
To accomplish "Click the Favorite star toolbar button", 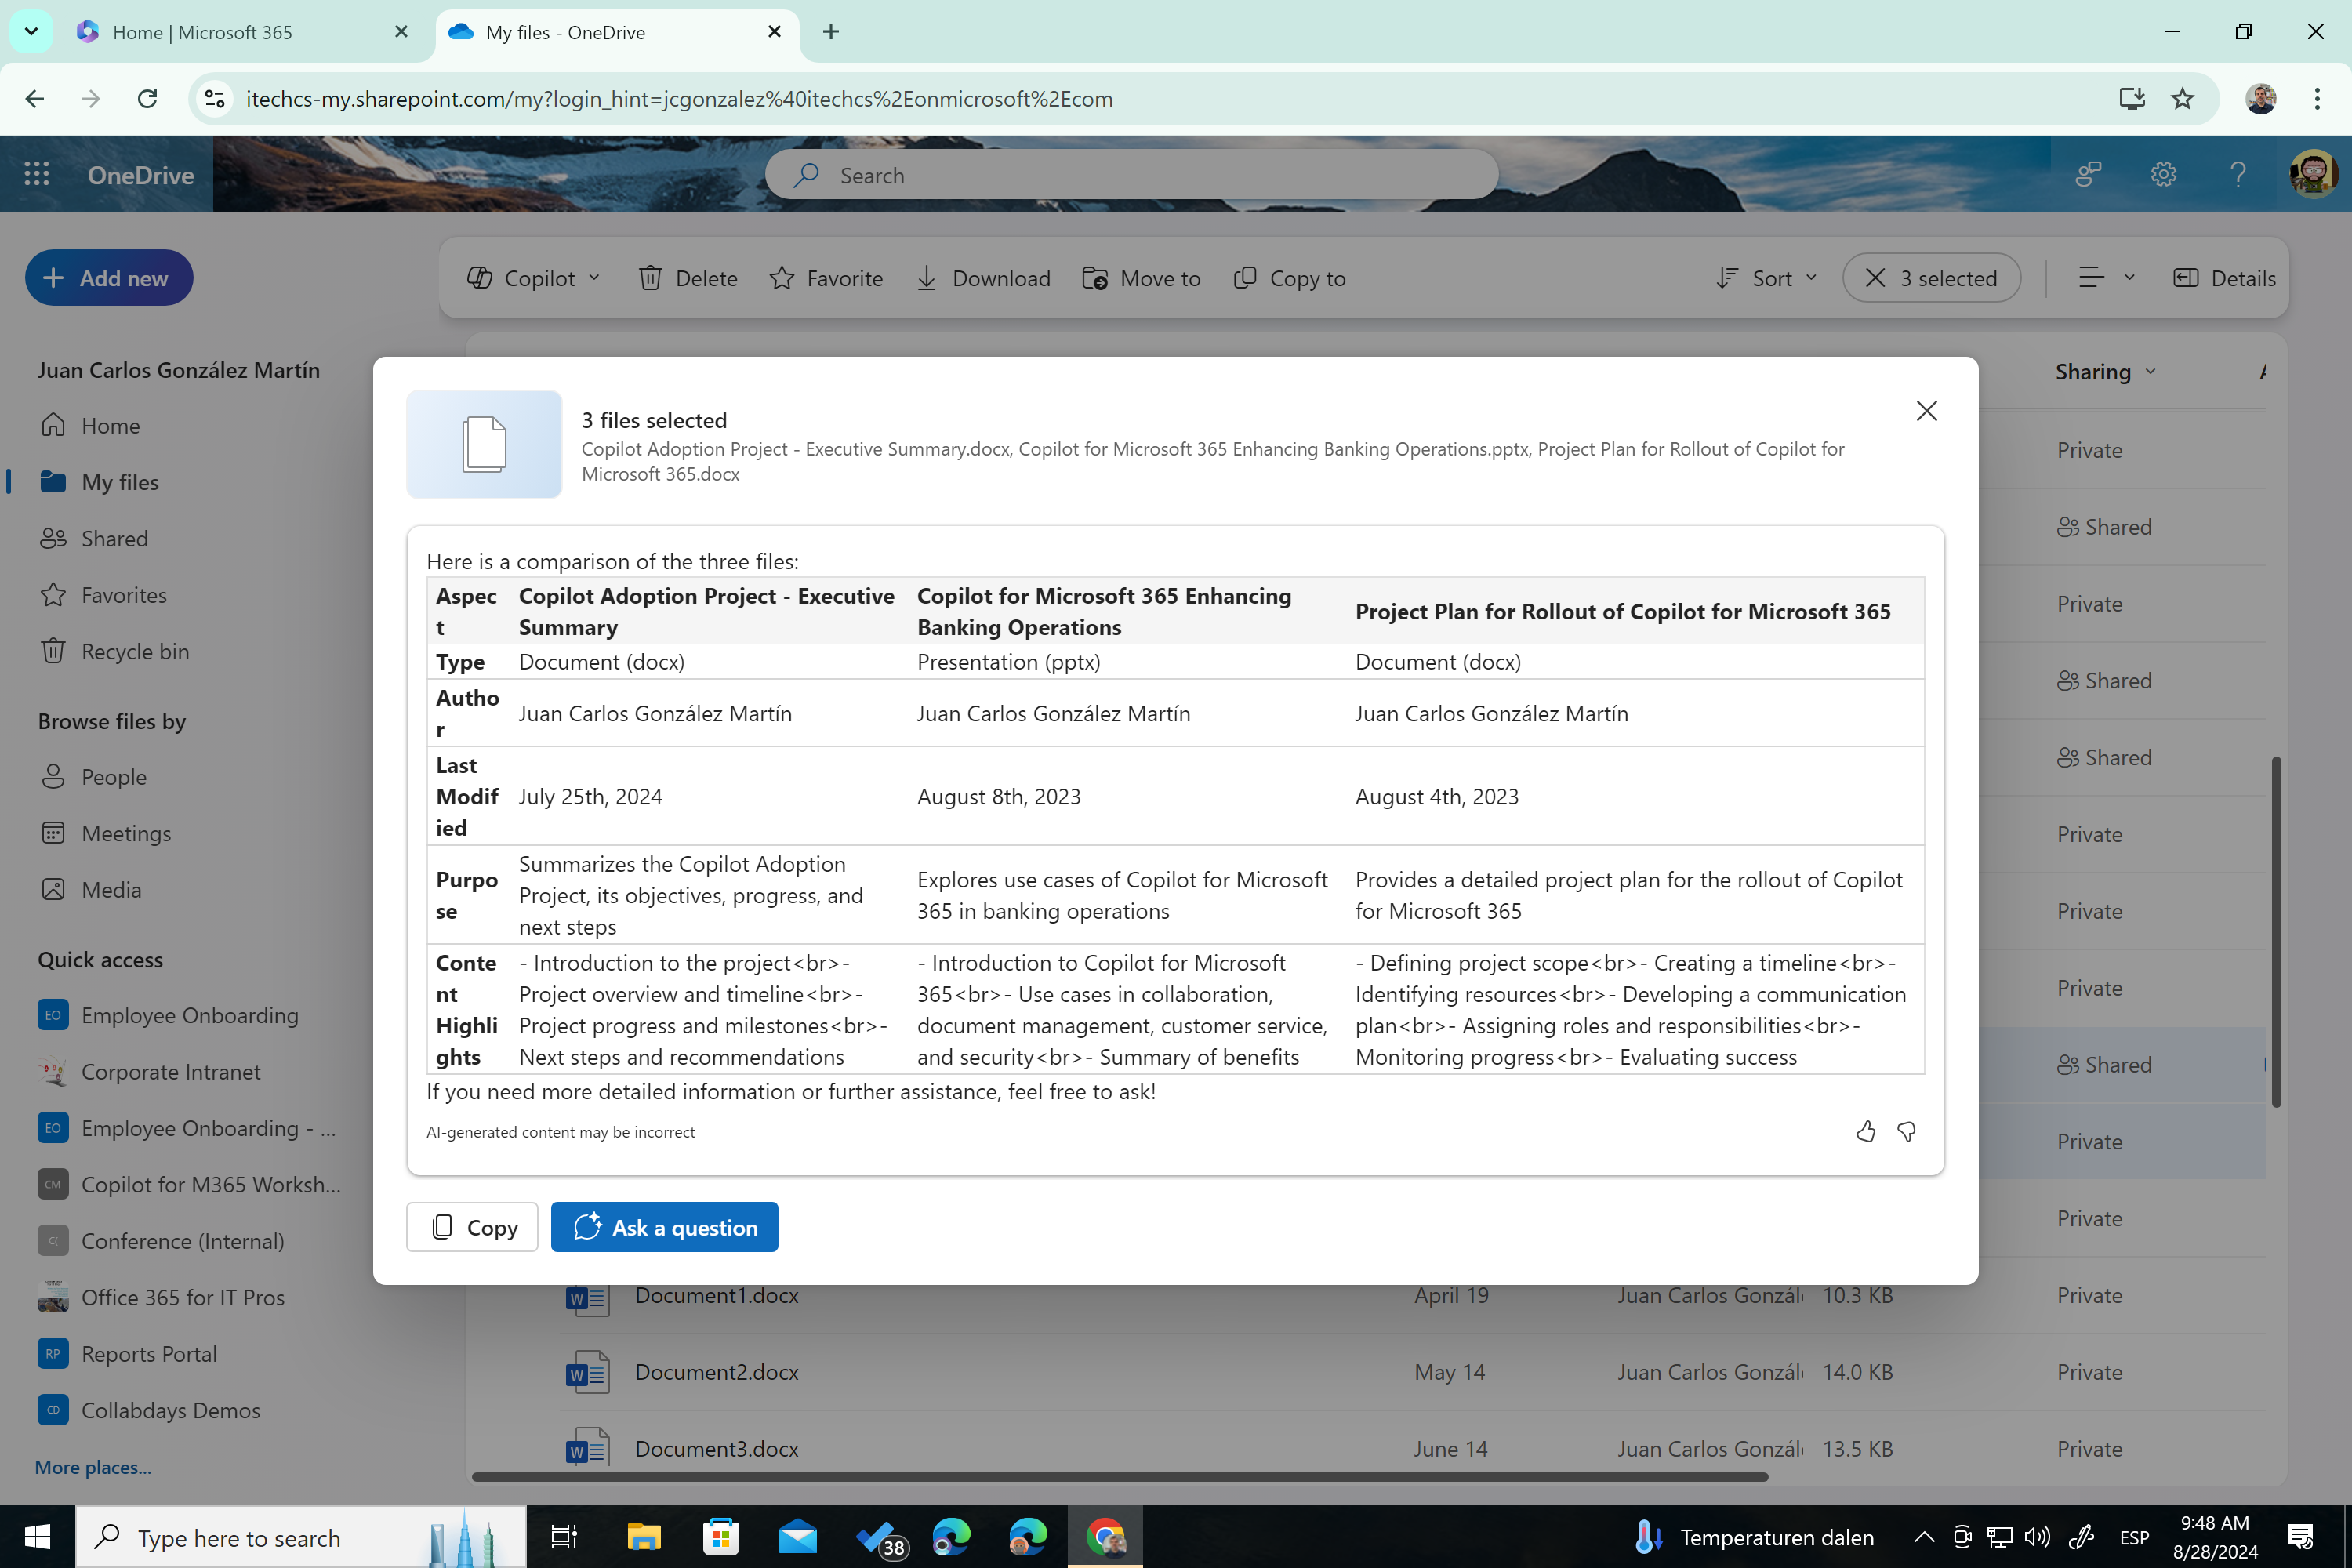I will pyautogui.click(x=826, y=278).
